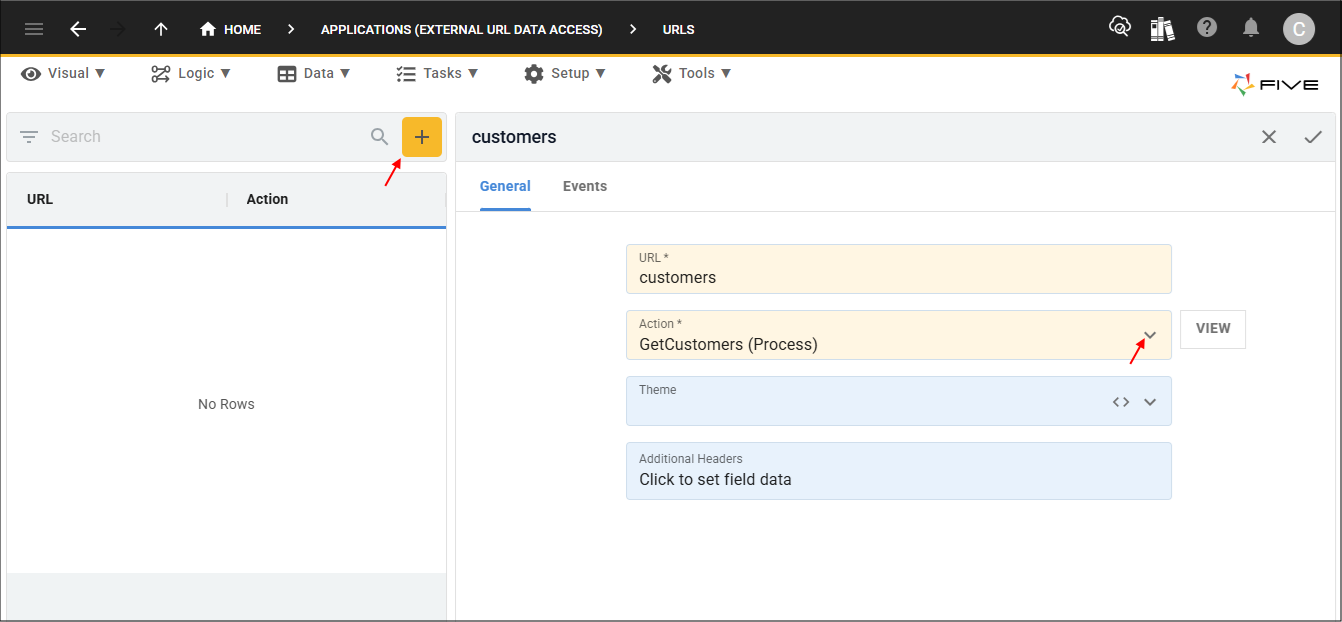Sort by URL column header
The image size is (1342, 622).
point(40,199)
